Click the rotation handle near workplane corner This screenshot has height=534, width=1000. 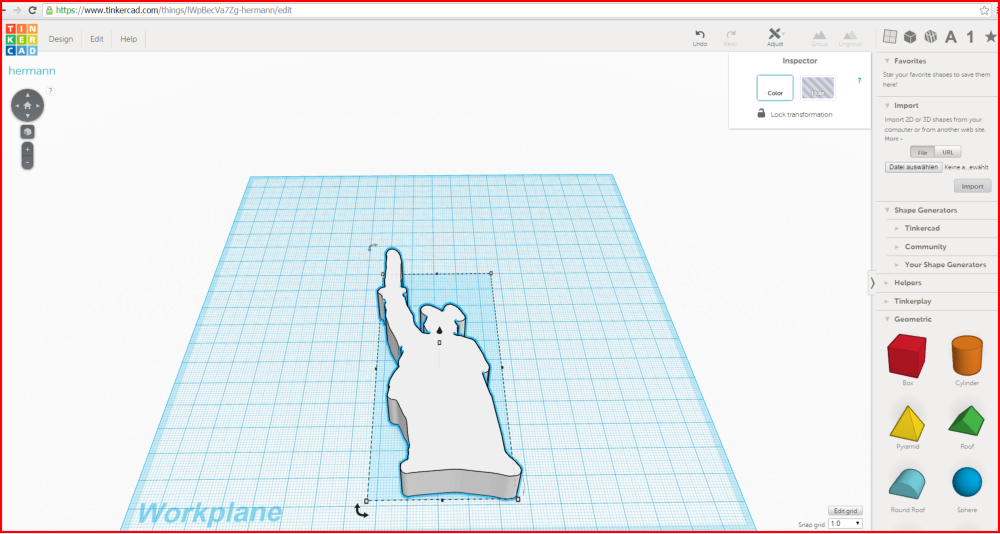tap(361, 510)
